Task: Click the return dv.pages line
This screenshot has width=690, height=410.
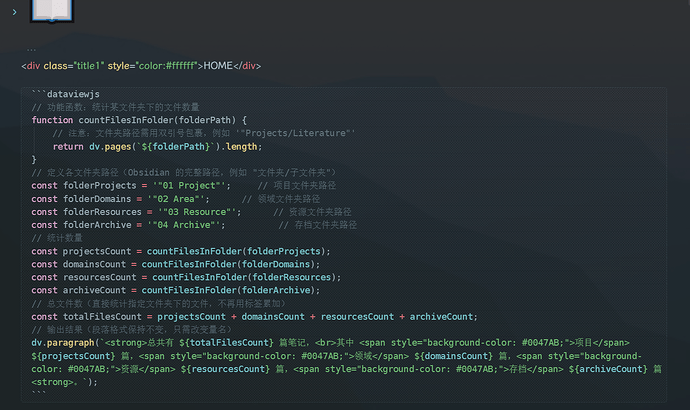Action: click(157, 146)
